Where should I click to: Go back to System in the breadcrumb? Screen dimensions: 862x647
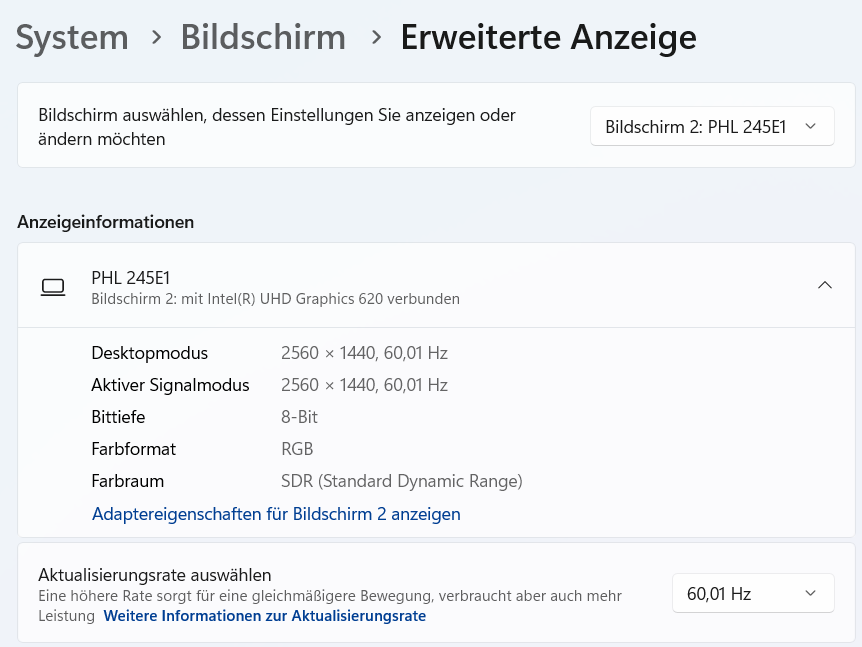coord(72,37)
